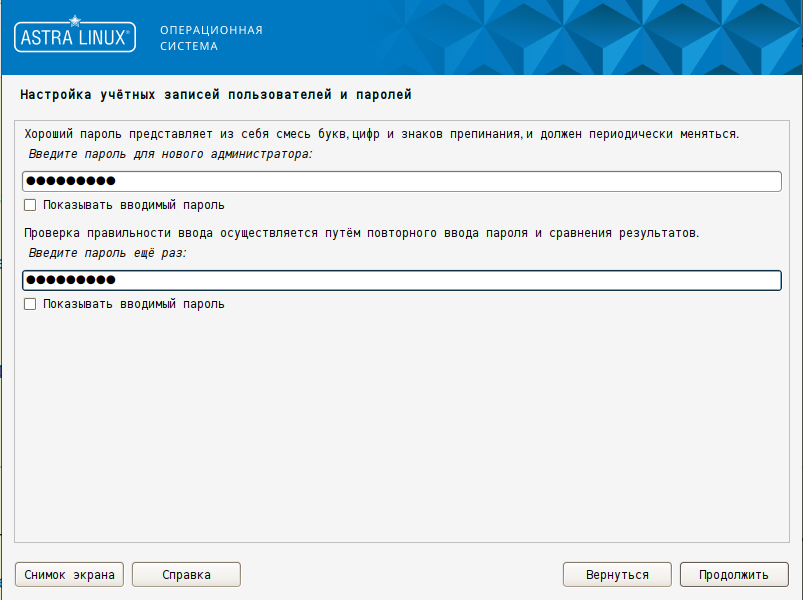
Task: Take a screenshot with Снимок экрана button
Action: point(69,574)
